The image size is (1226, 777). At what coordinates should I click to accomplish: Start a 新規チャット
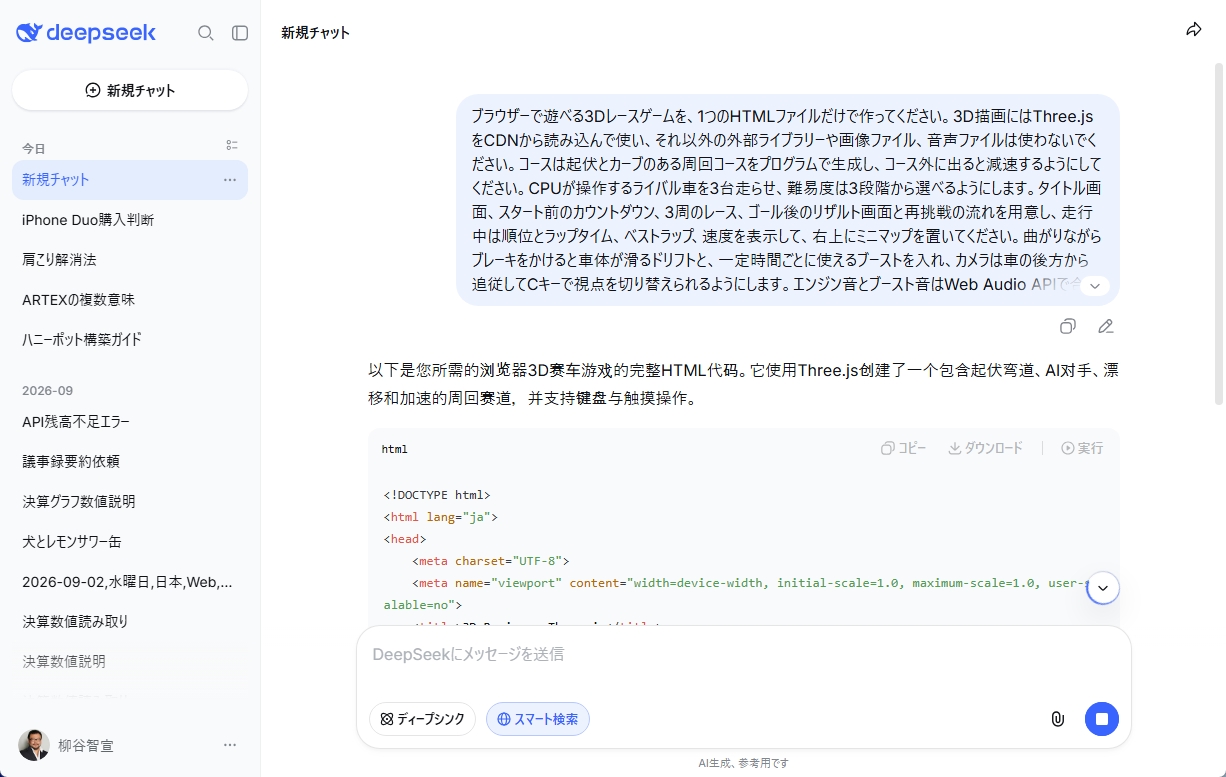pos(130,90)
